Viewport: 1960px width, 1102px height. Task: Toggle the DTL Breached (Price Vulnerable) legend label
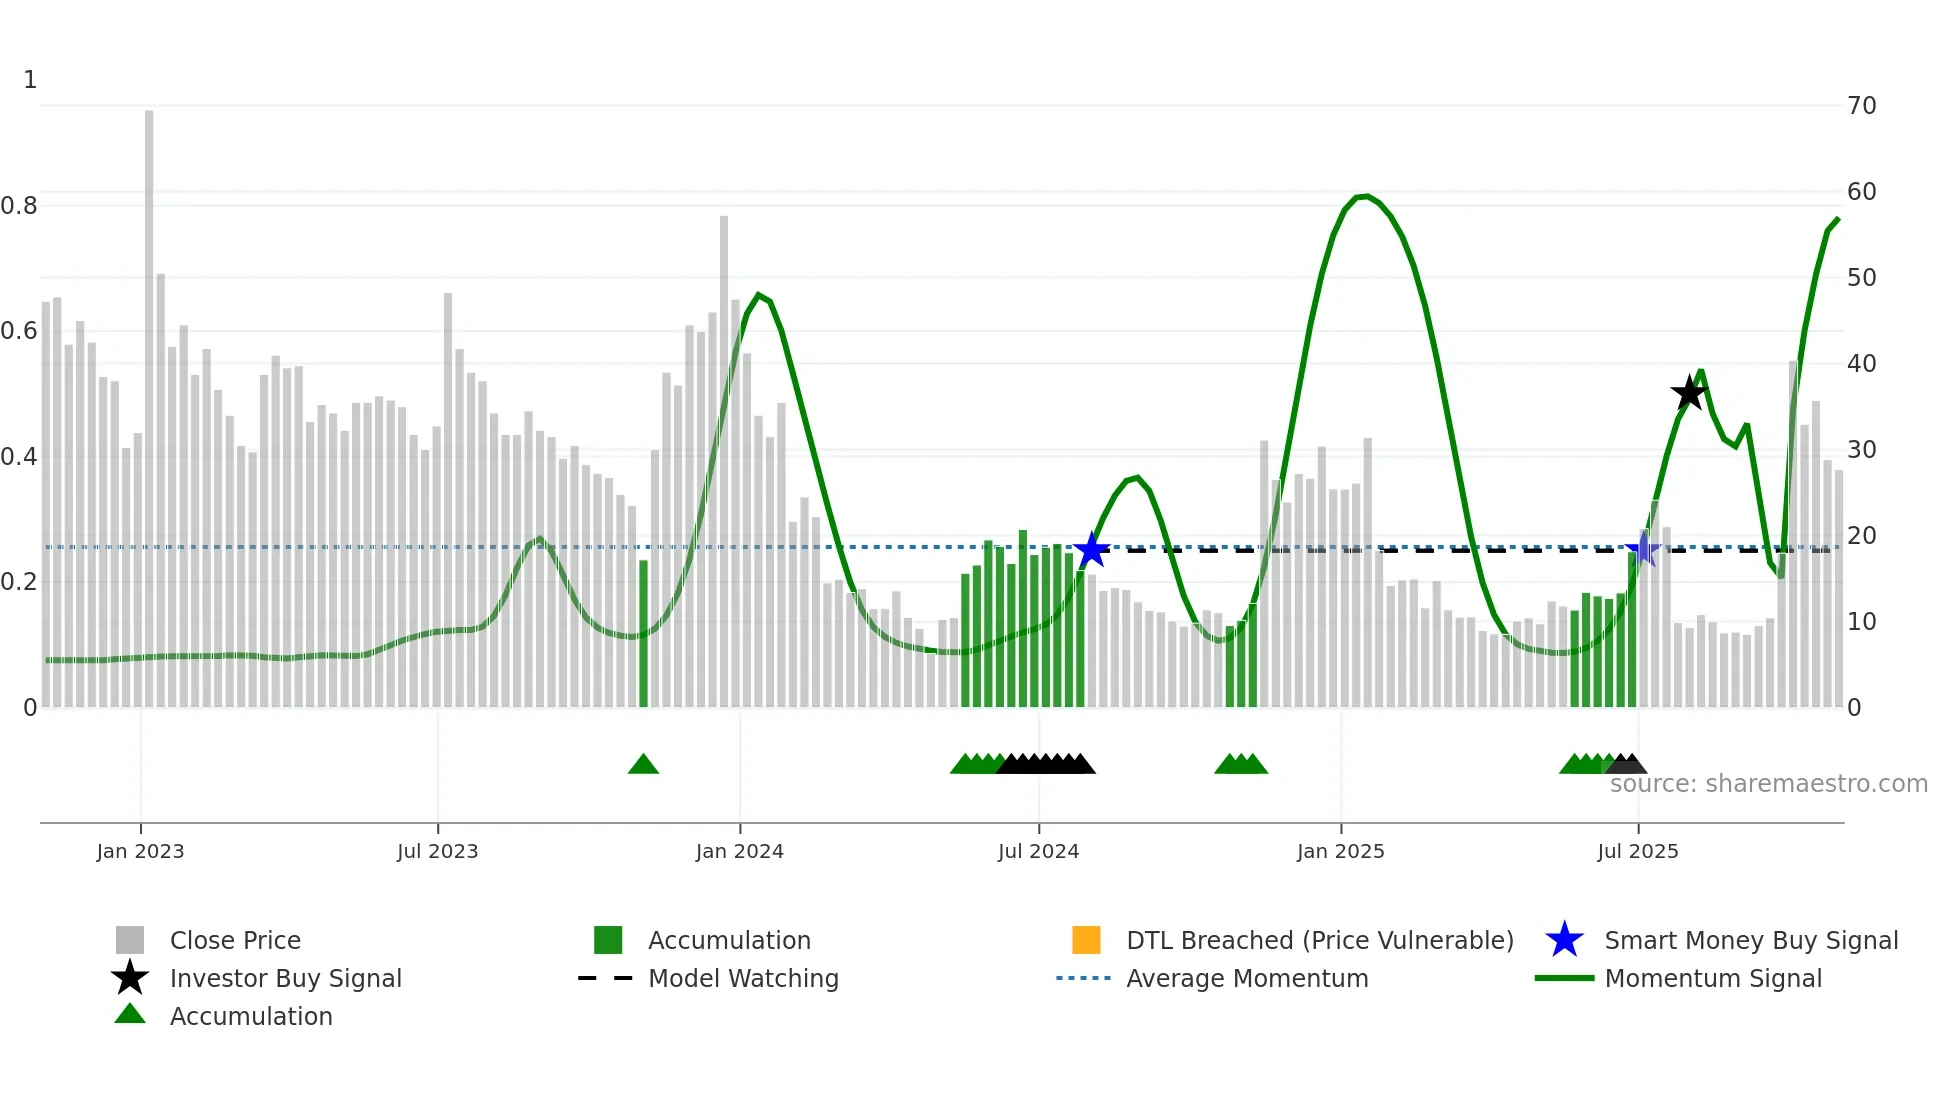[x=1320, y=940]
